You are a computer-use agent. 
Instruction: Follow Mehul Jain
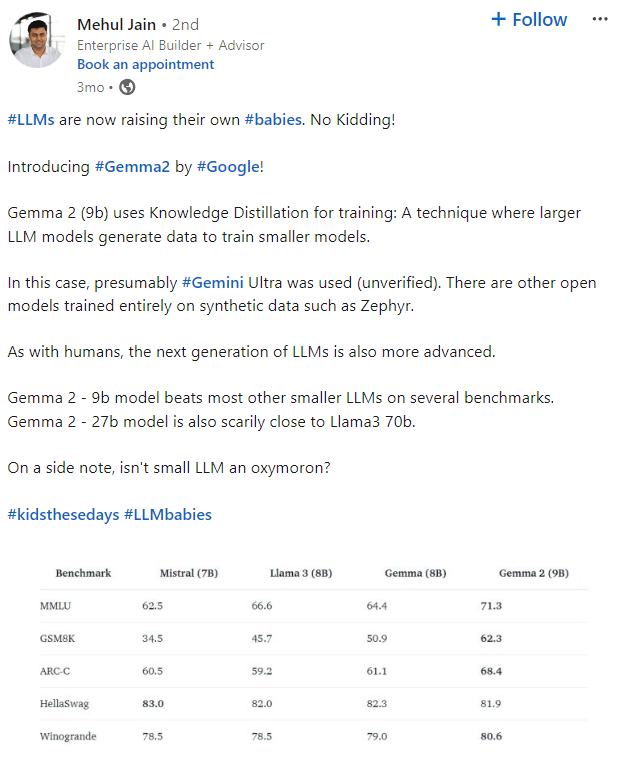pyautogui.click(x=529, y=20)
